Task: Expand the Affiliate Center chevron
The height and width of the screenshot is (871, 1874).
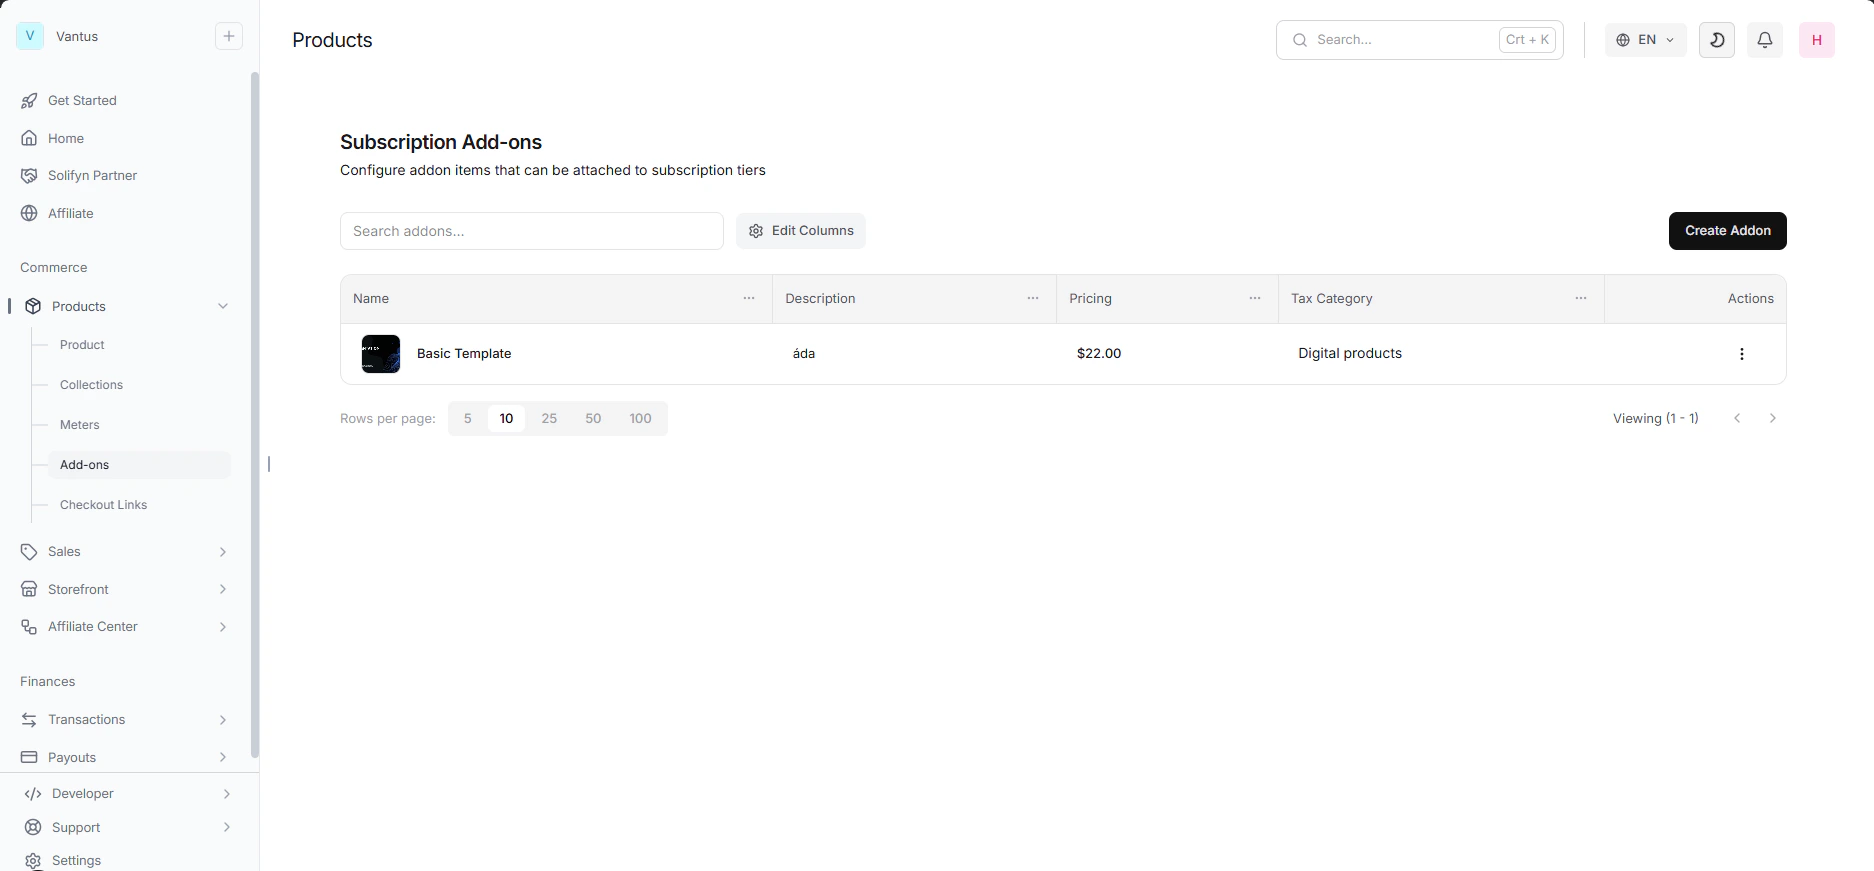Action: (223, 627)
